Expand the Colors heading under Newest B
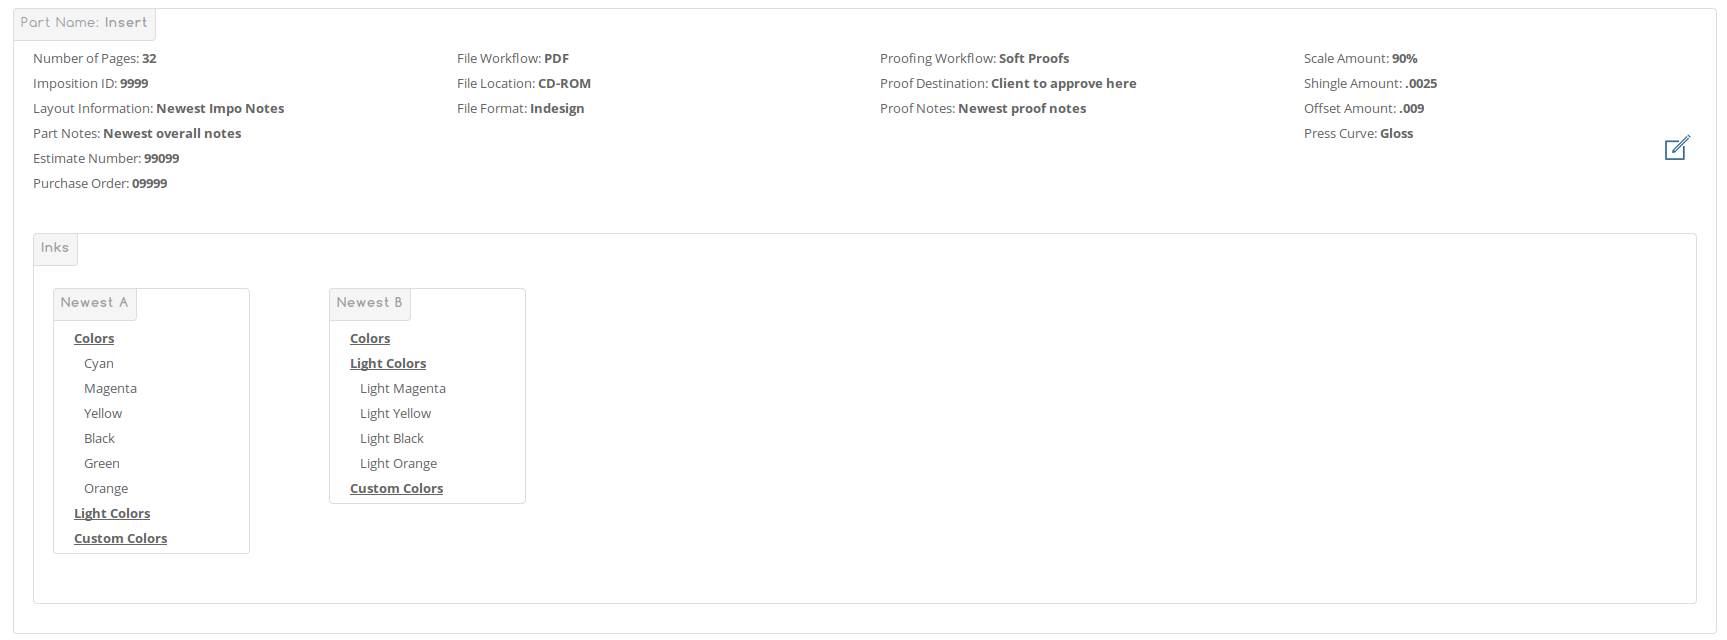This screenshot has height=640, width=1727. click(370, 339)
